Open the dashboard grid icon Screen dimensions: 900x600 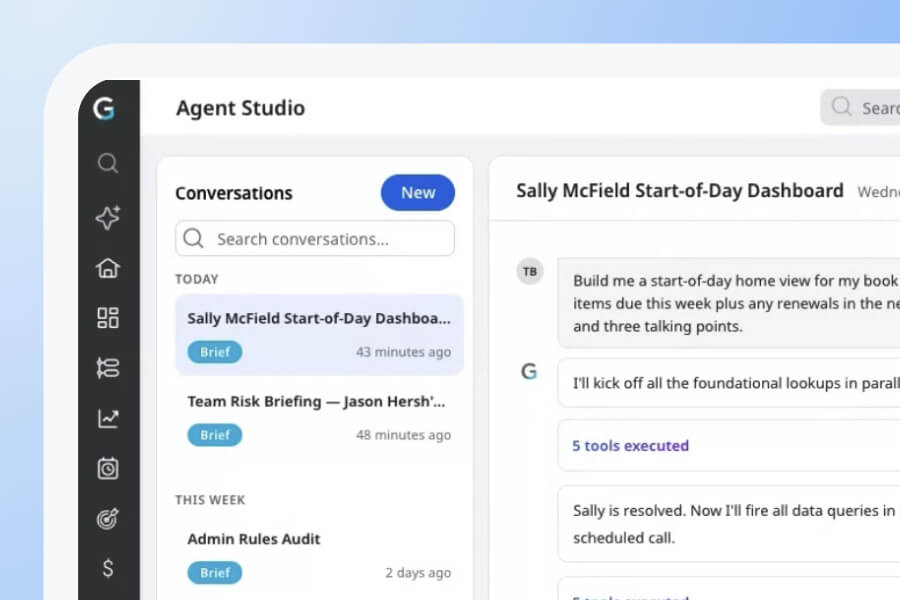click(108, 318)
